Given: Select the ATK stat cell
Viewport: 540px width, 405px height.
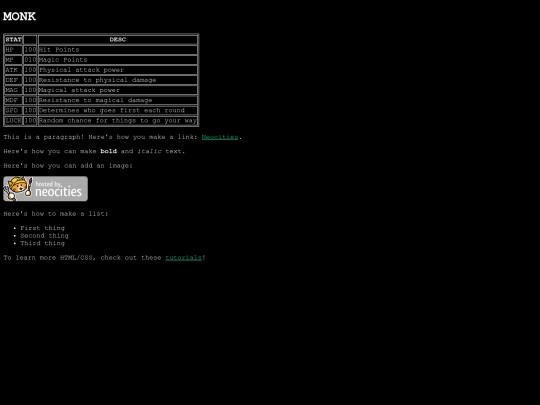Looking at the screenshot, I should (13, 70).
